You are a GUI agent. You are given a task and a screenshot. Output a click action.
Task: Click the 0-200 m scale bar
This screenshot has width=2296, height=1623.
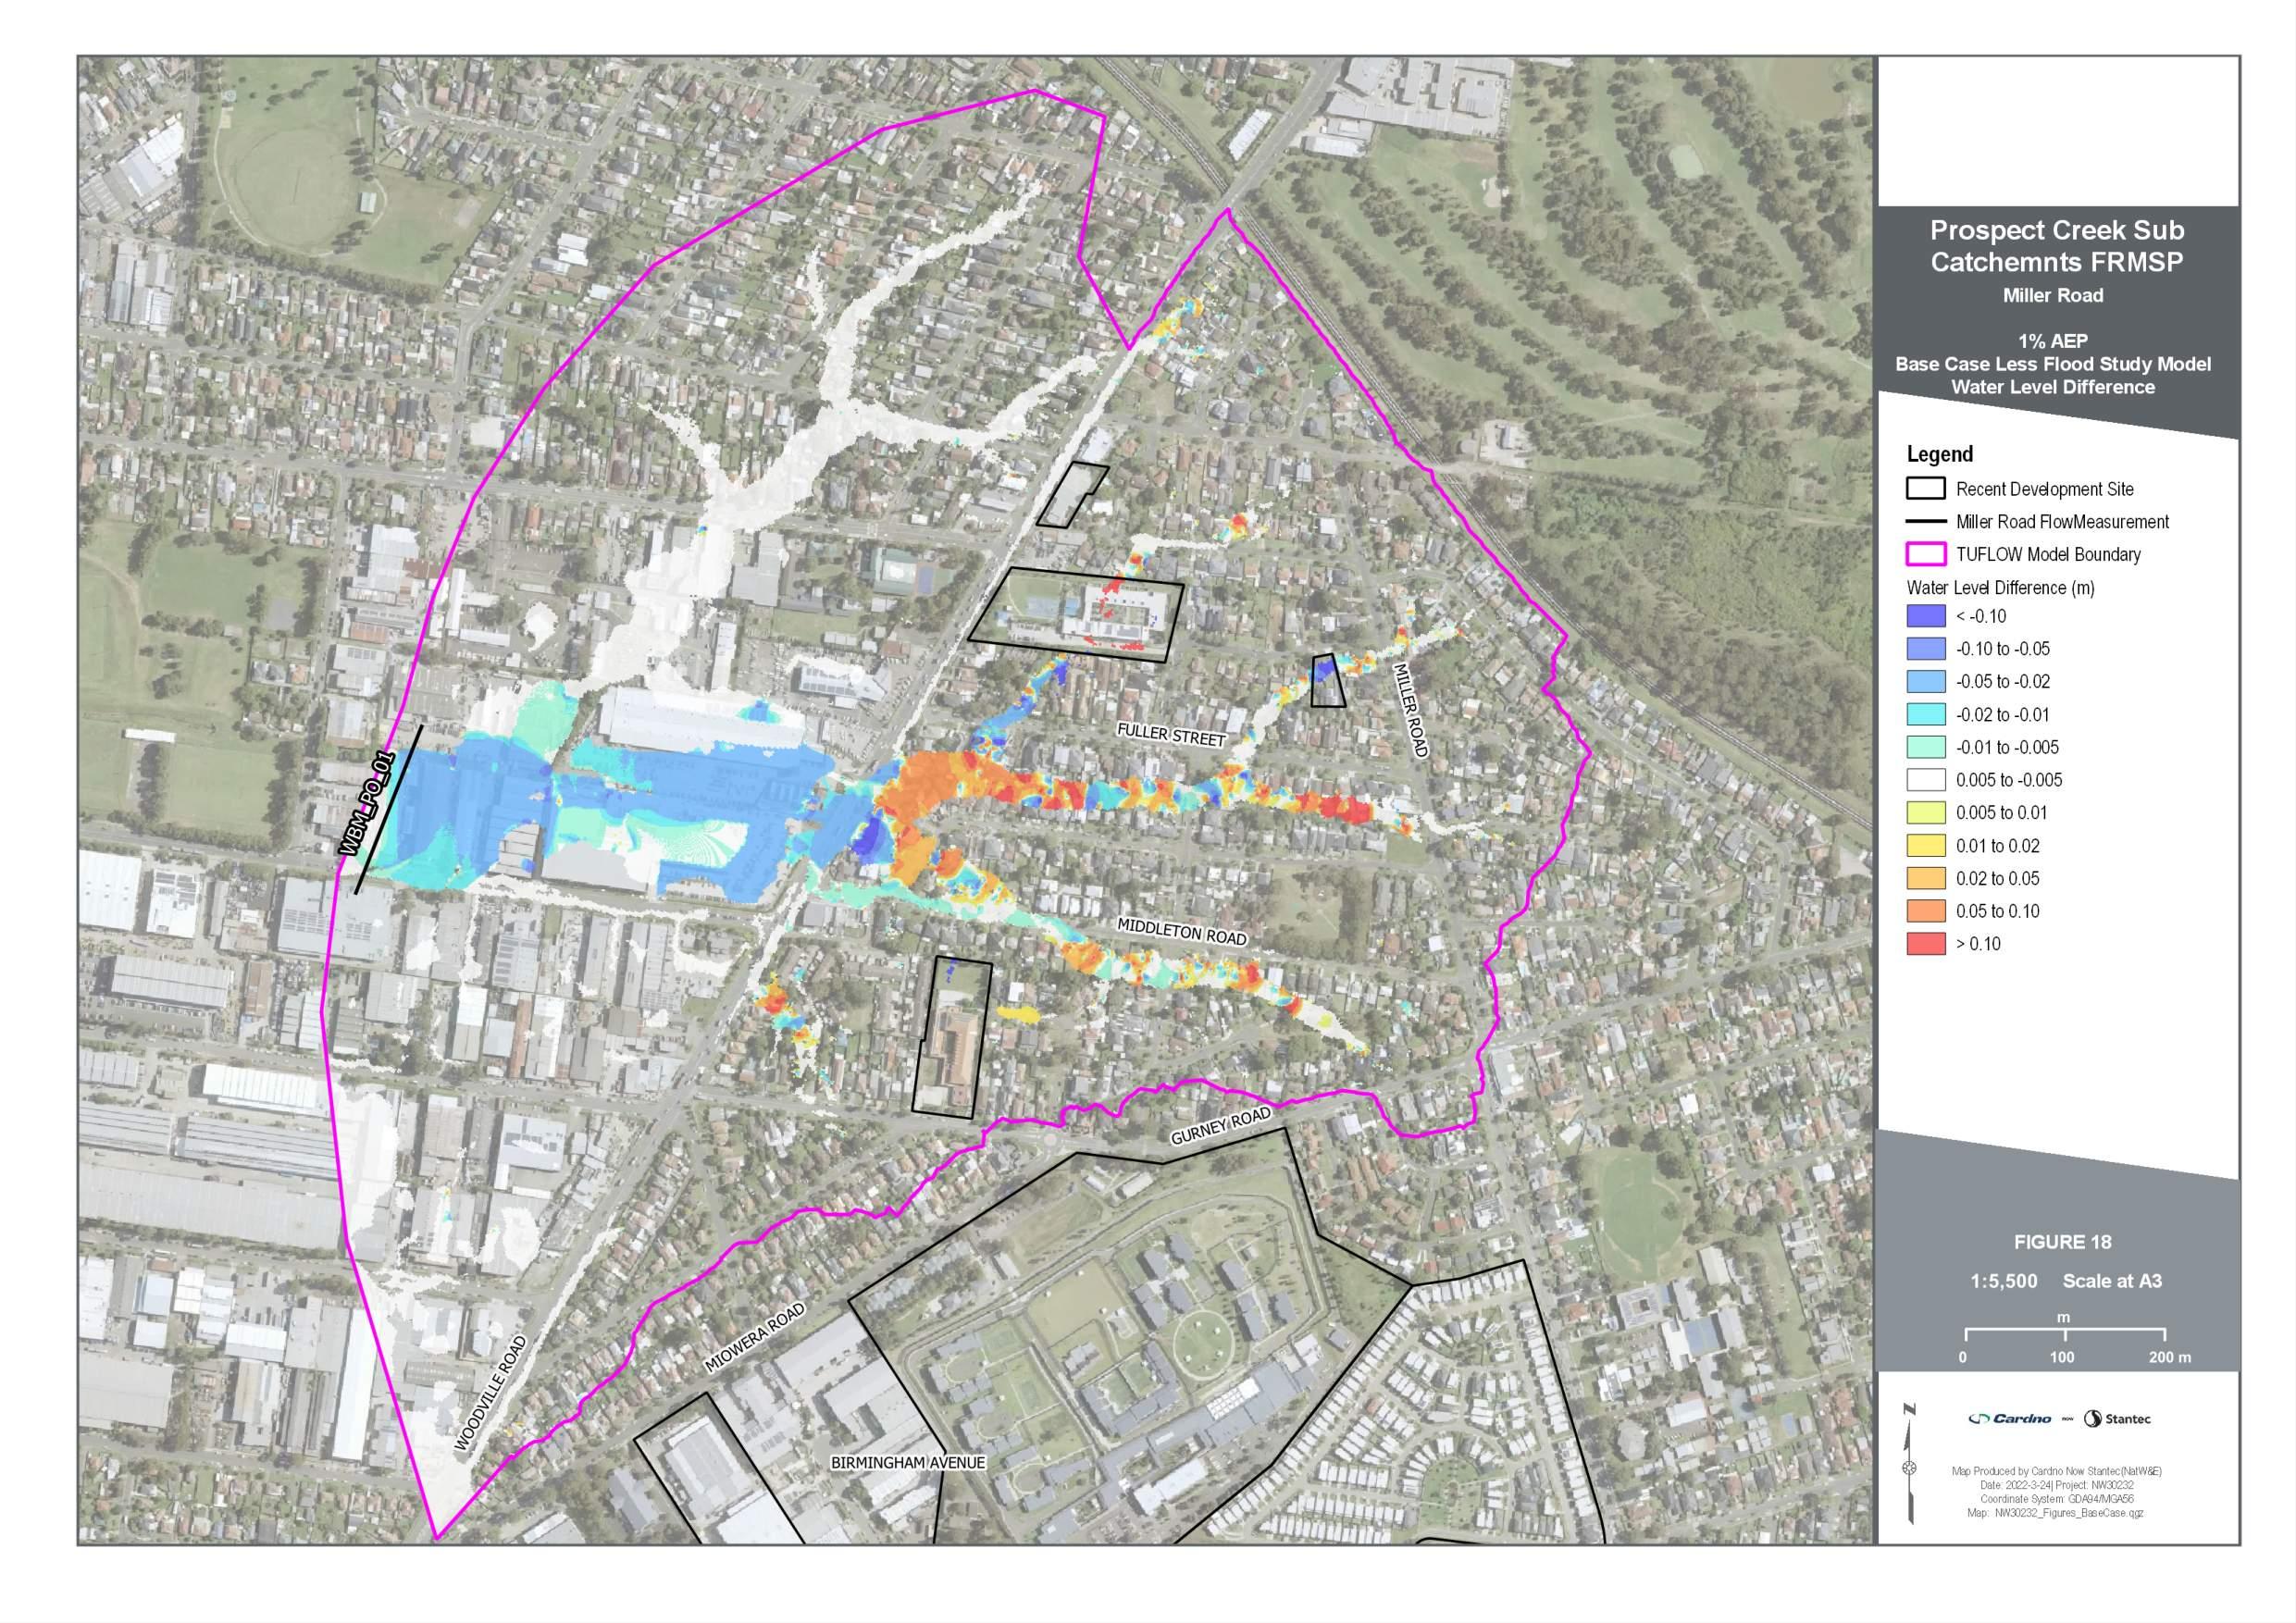click(x=2065, y=1335)
